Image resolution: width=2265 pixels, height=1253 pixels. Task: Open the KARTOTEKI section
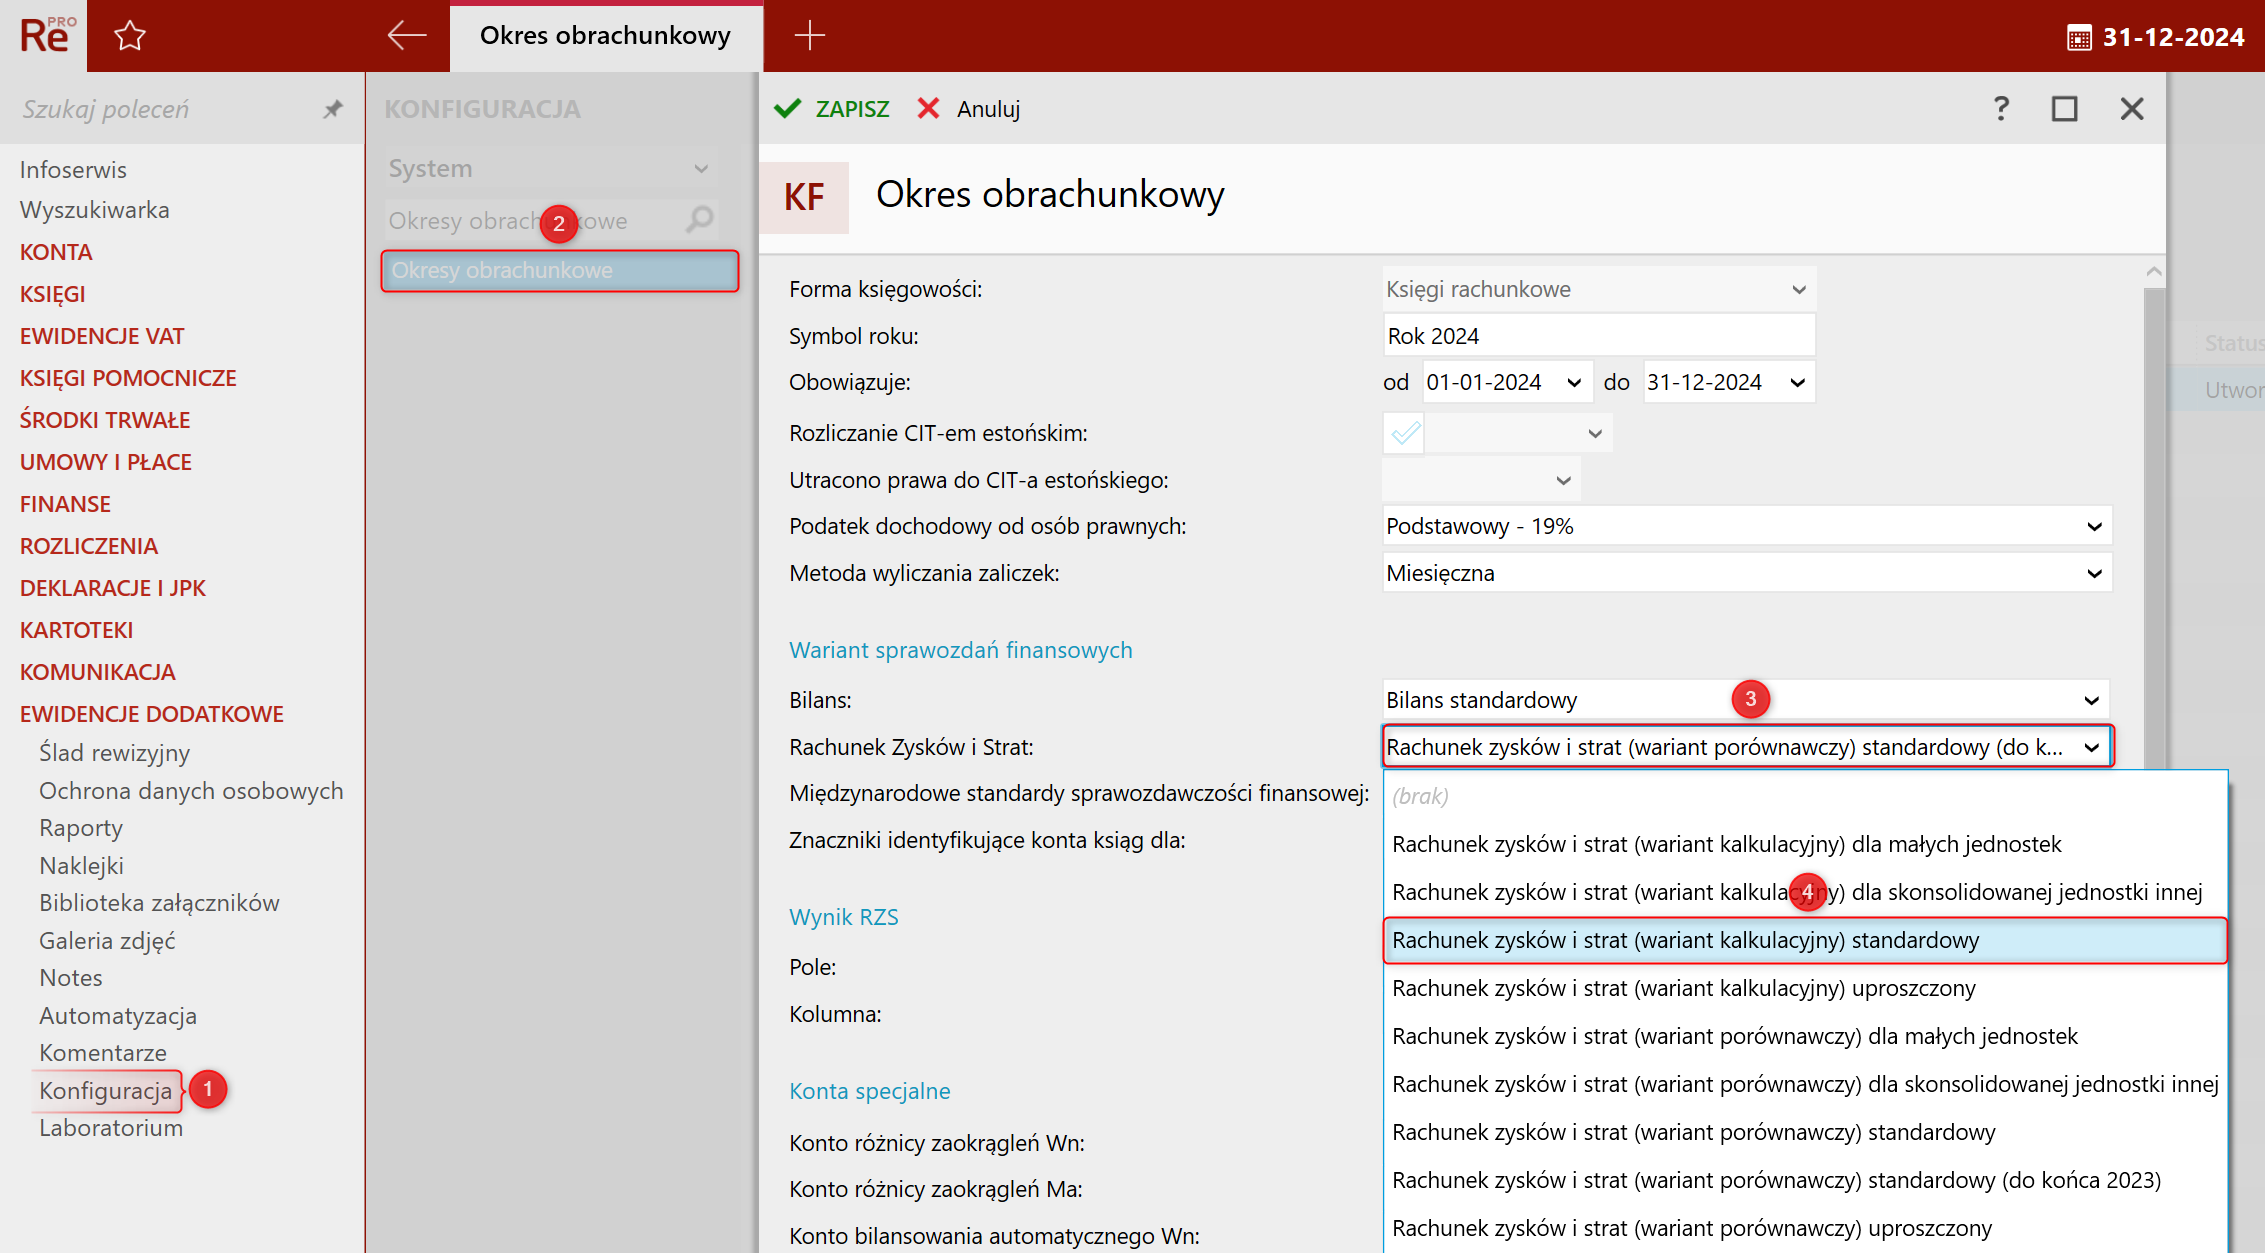point(76,630)
